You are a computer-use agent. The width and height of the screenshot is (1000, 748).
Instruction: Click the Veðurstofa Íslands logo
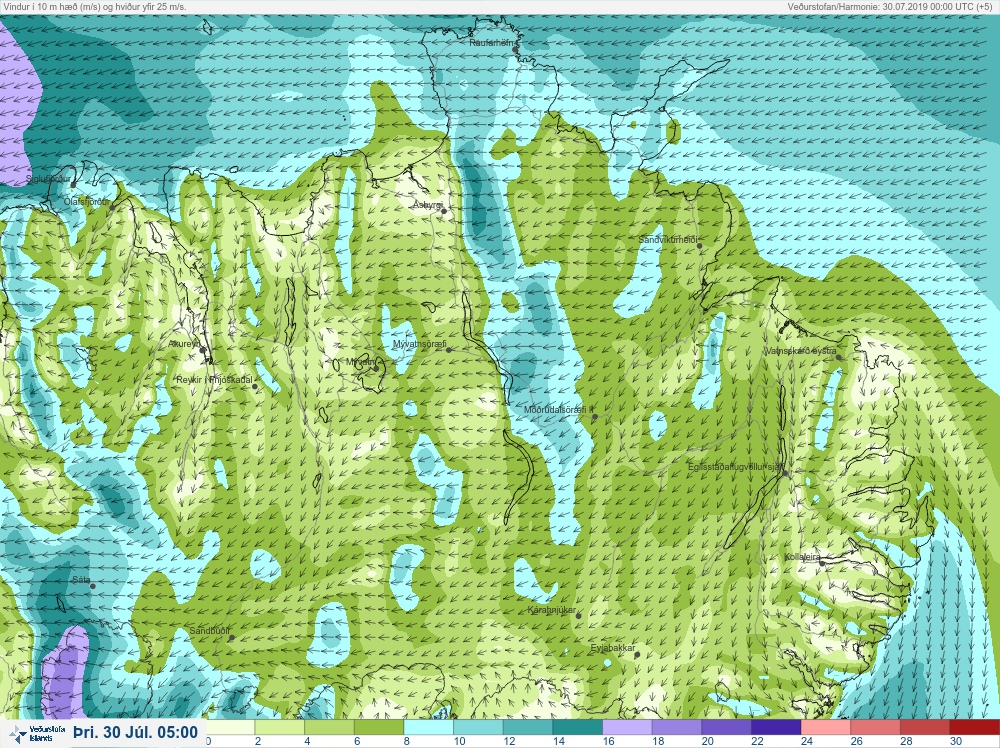tap(37, 734)
